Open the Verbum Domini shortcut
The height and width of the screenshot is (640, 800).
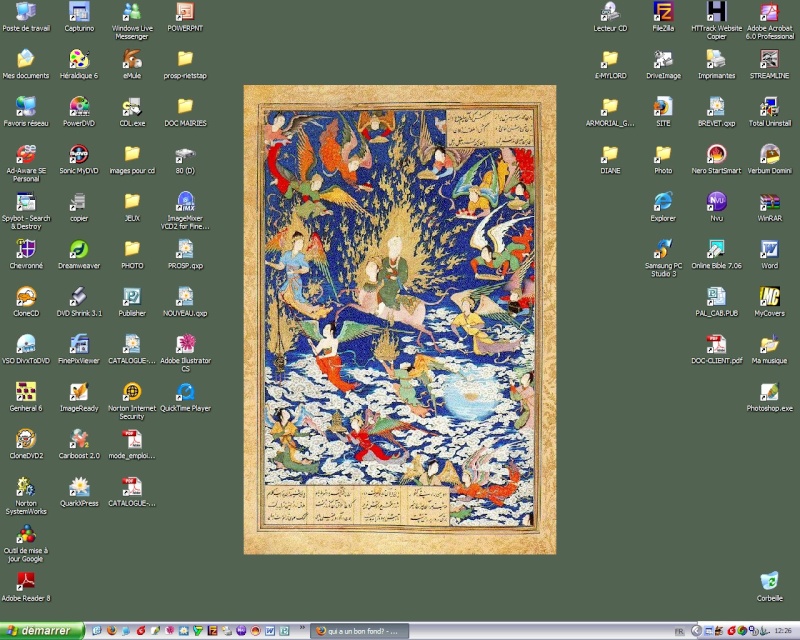coord(769,159)
